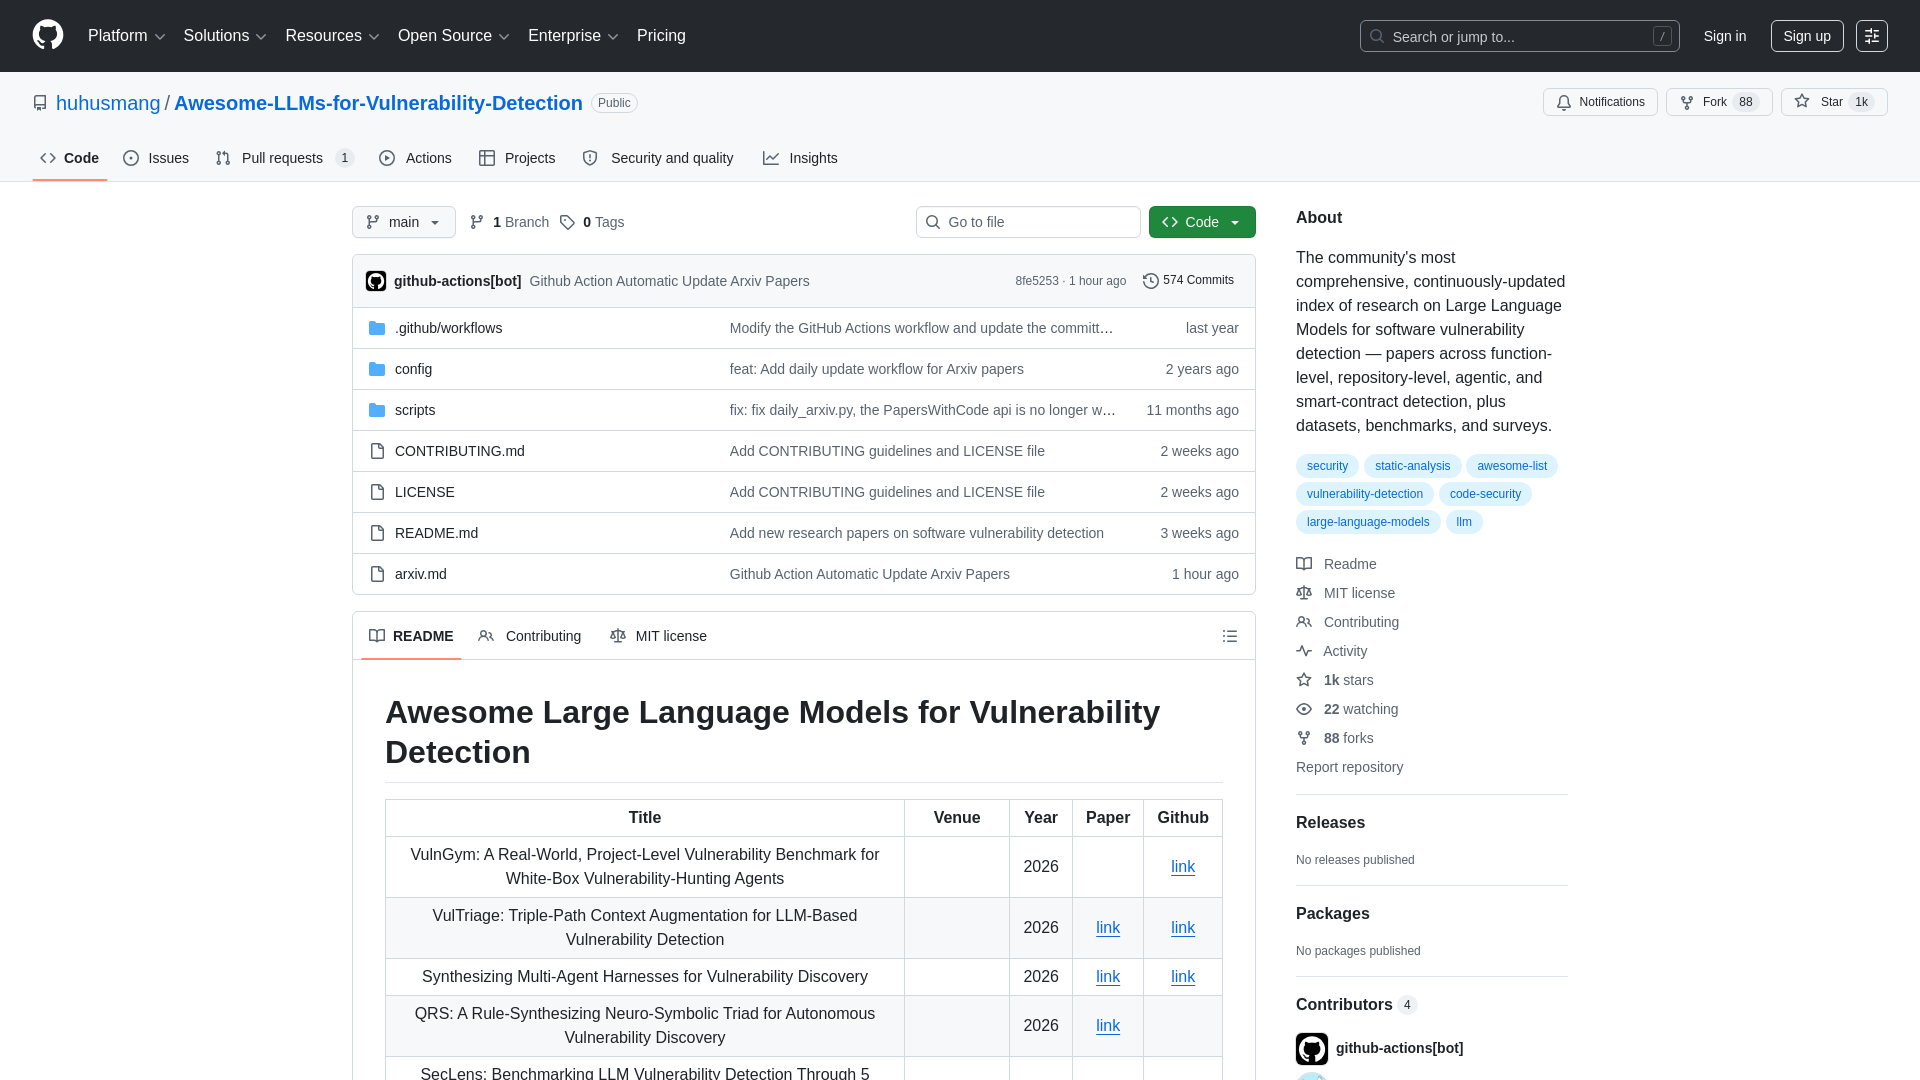Open the Insights tab
Image resolution: width=1920 pixels, height=1080 pixels.
coord(800,158)
